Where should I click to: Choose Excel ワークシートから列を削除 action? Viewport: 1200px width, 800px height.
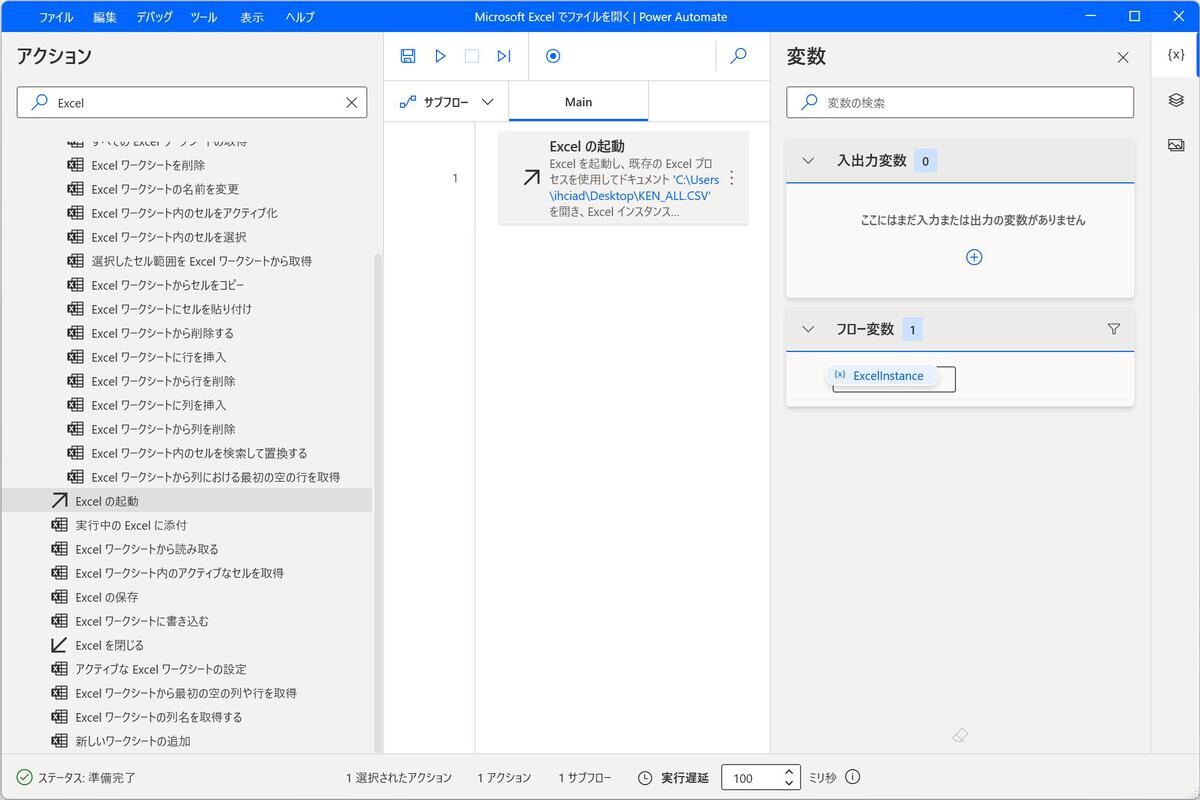[163, 429]
